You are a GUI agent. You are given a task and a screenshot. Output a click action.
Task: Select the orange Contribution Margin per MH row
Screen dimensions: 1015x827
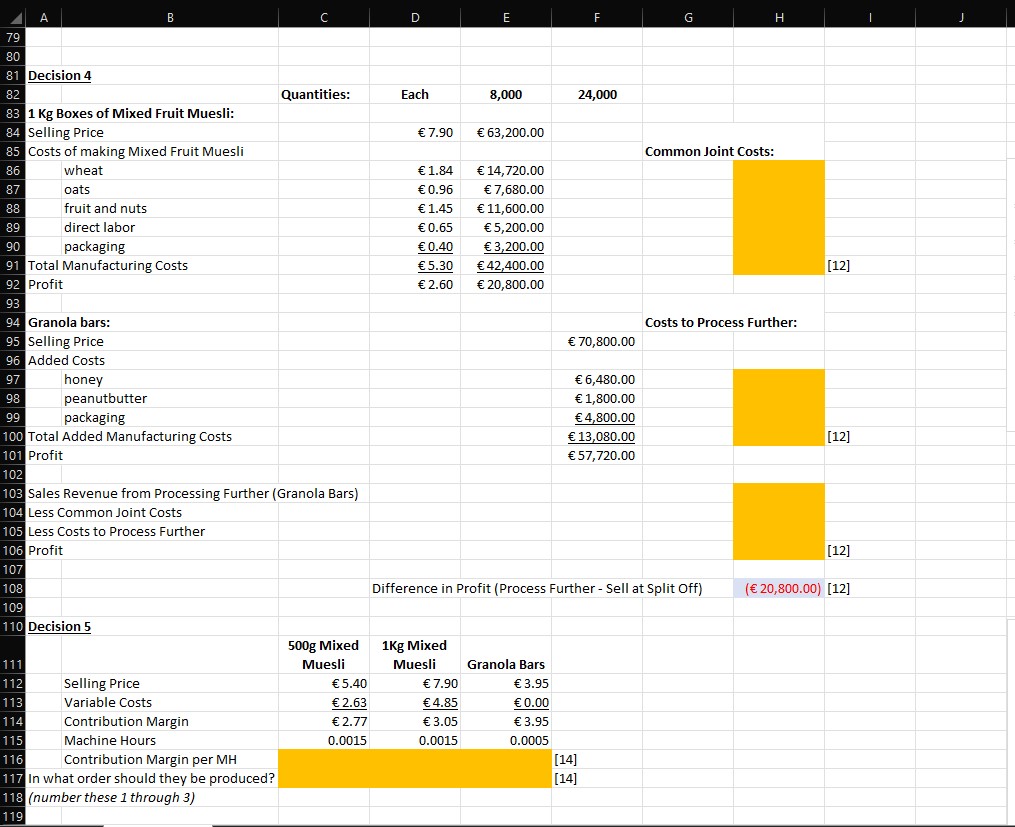(x=414, y=759)
